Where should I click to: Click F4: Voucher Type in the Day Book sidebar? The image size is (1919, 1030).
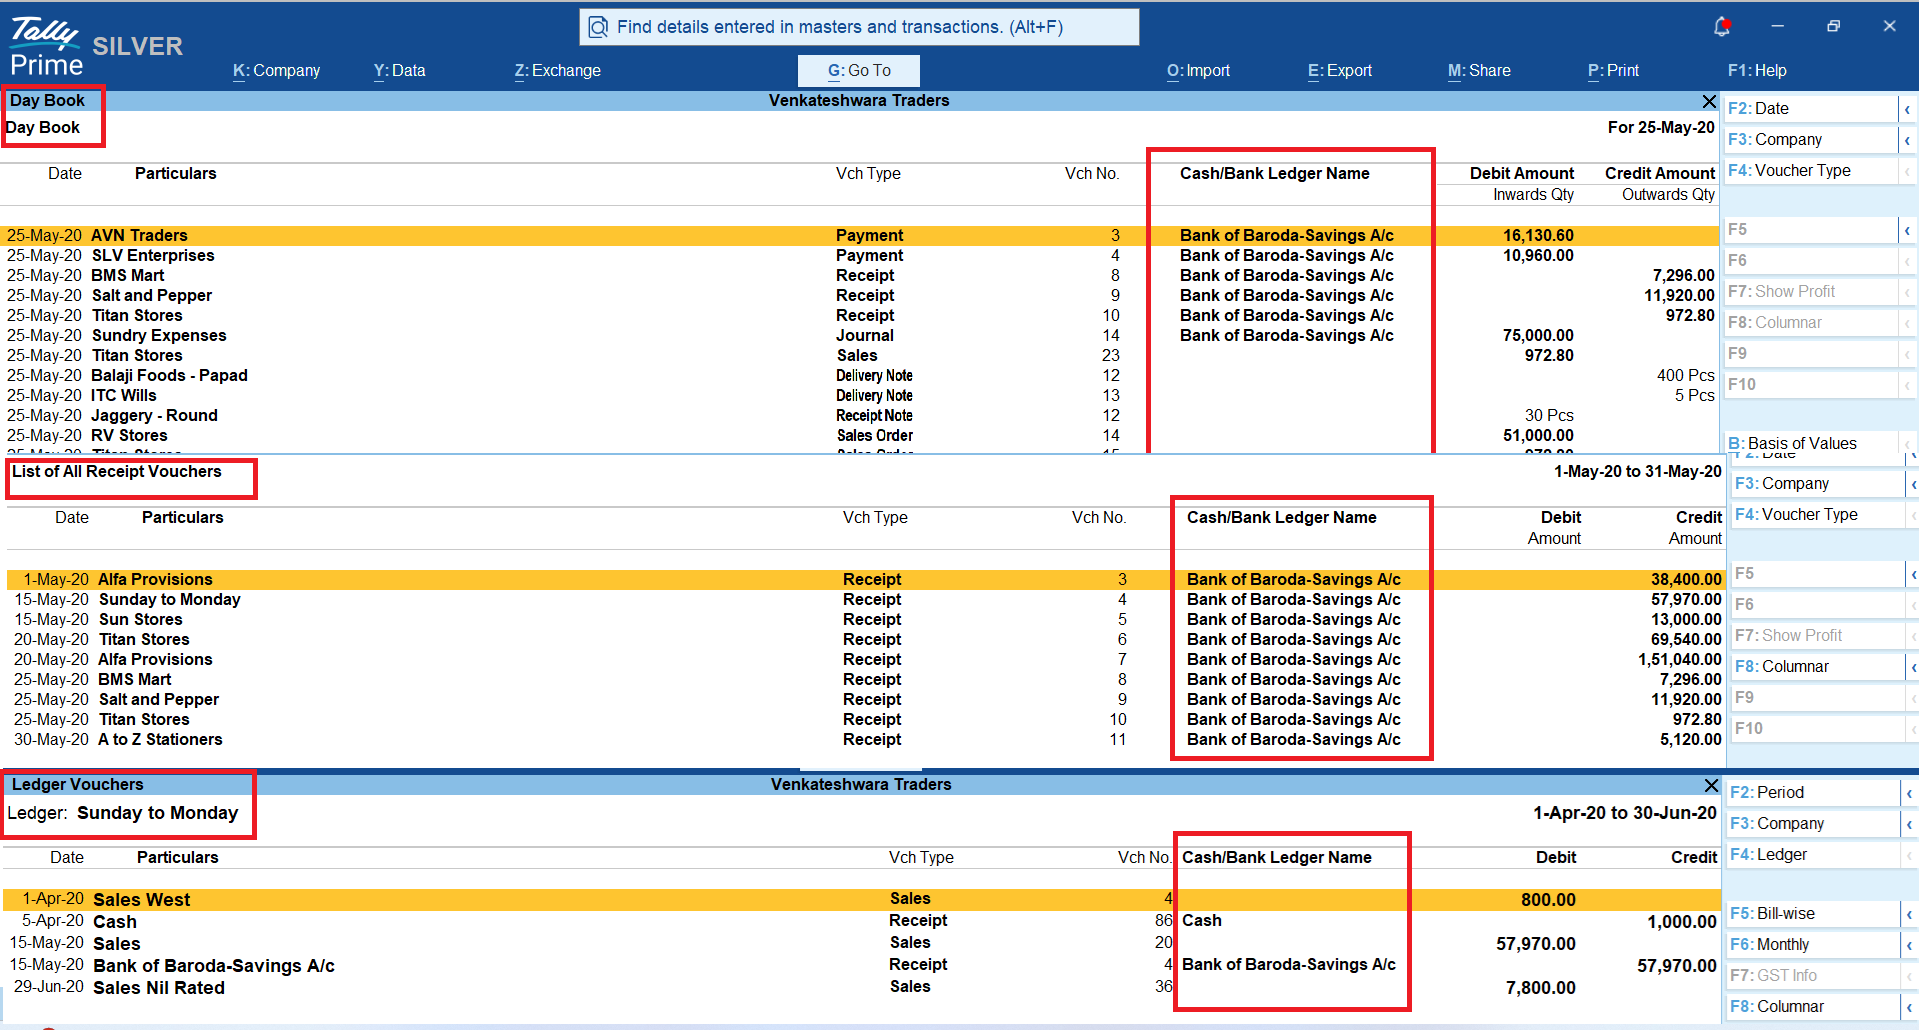[1811, 171]
